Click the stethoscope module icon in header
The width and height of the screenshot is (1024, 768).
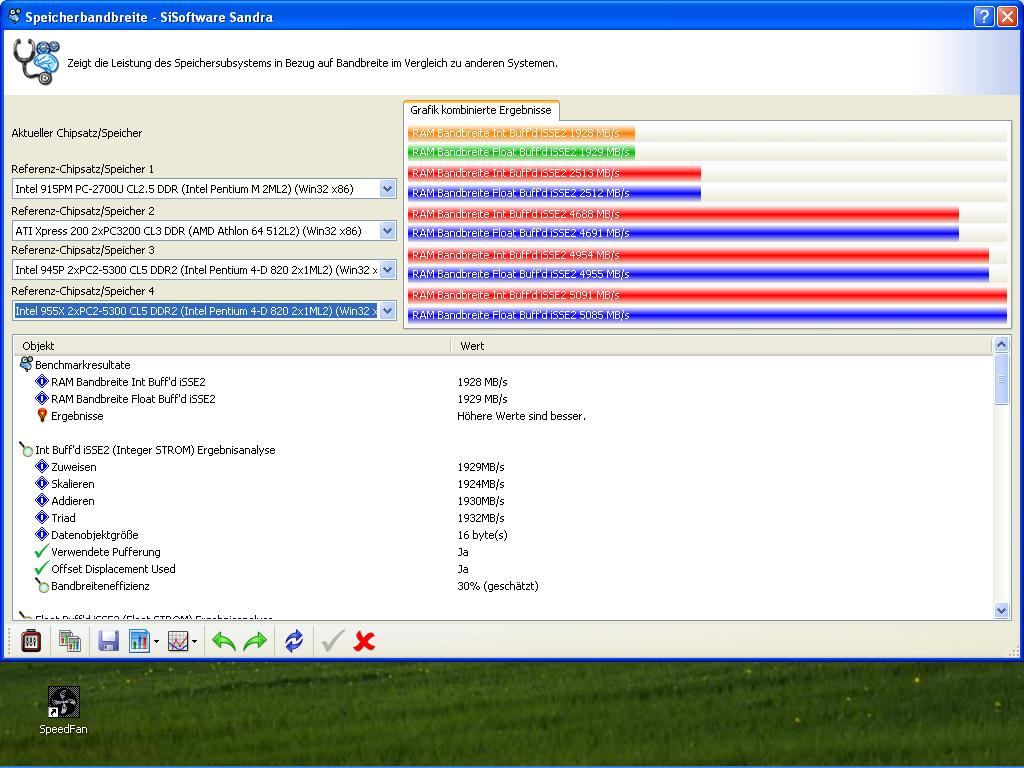(36, 61)
